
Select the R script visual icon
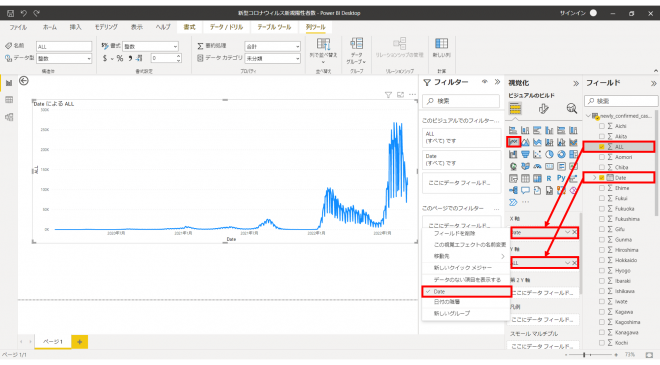(549, 179)
